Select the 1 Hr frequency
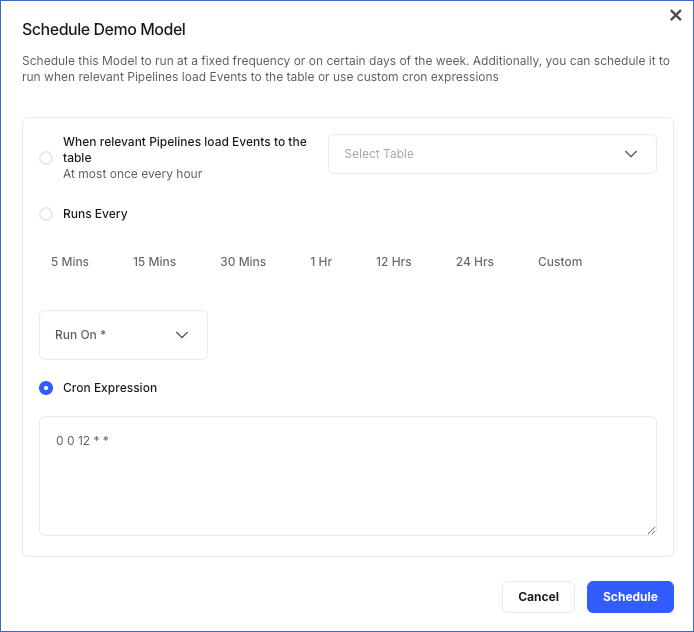 321,262
